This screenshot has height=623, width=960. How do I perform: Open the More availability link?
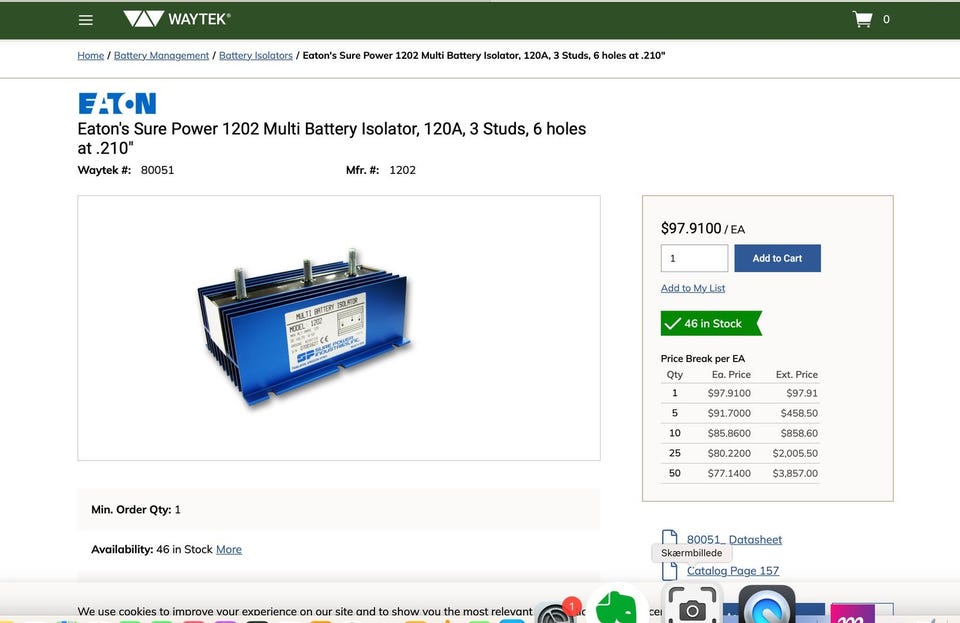[229, 550]
